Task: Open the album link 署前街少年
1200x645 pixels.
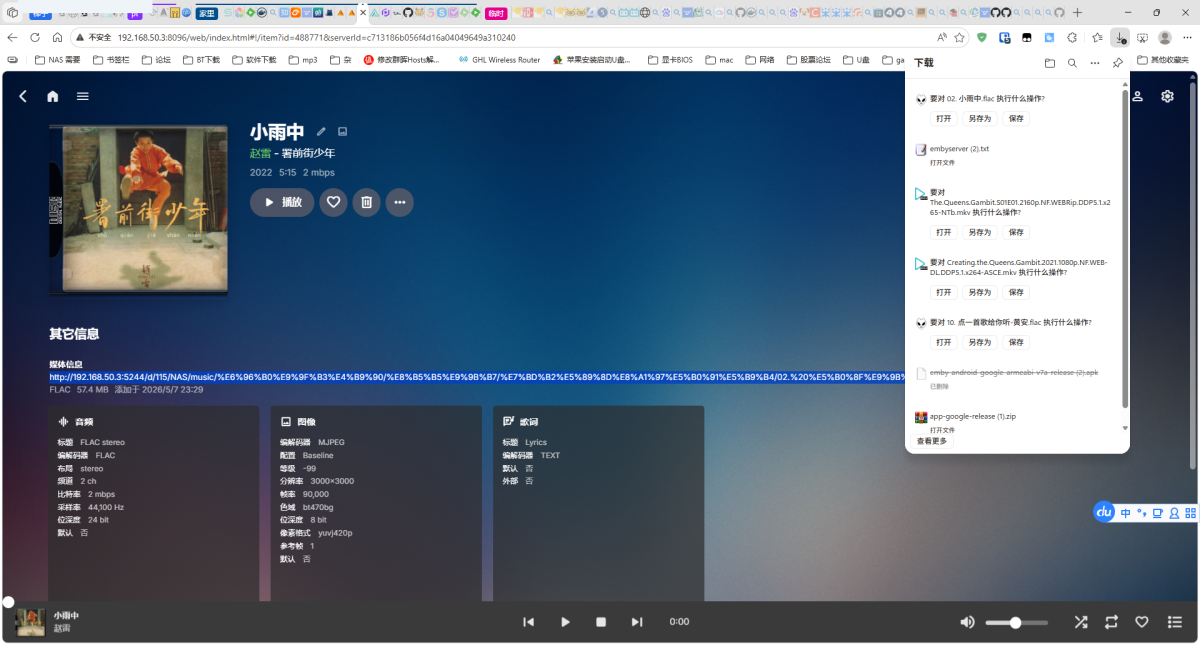Action: pyautogui.click(x=308, y=153)
